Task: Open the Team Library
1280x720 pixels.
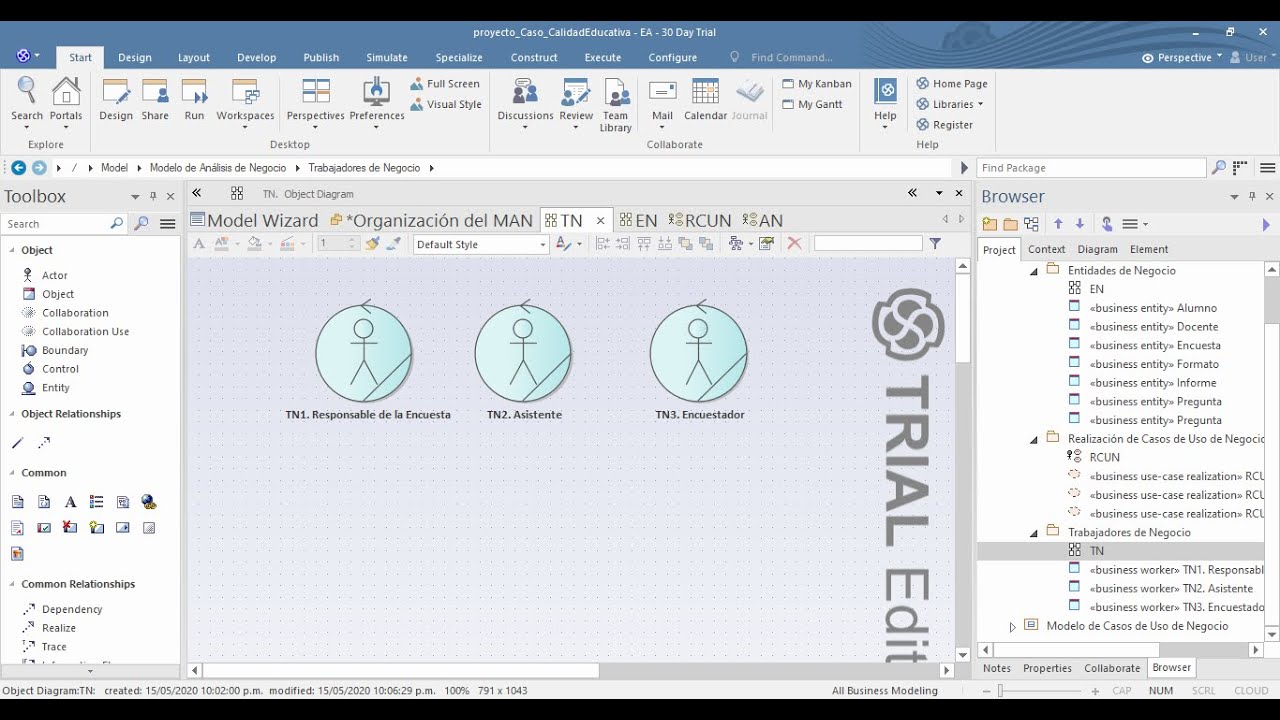Action: pos(616,105)
